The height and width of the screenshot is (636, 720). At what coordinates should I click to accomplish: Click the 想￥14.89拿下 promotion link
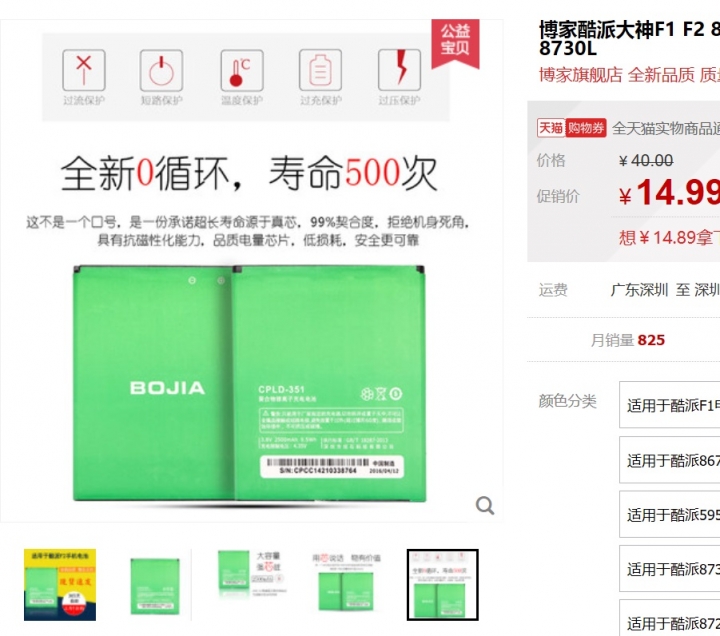click(669, 237)
